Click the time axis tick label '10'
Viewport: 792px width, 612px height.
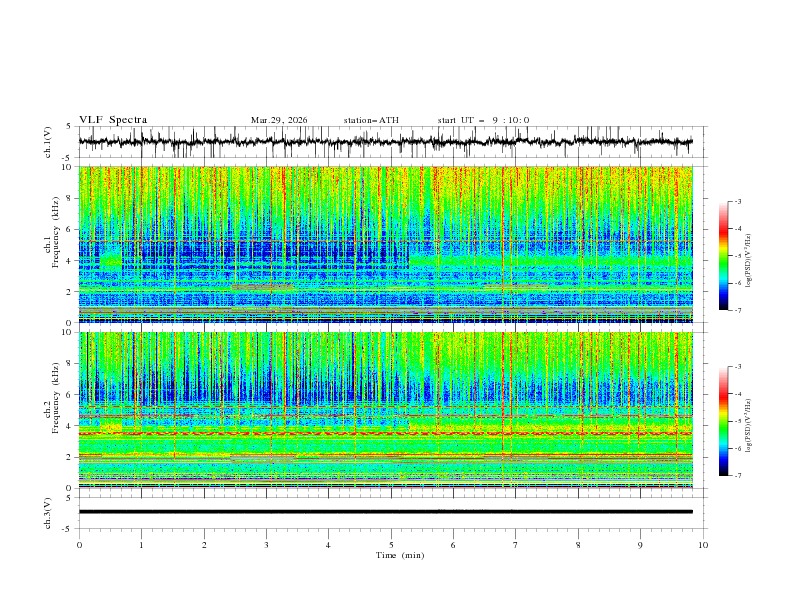(x=703, y=545)
